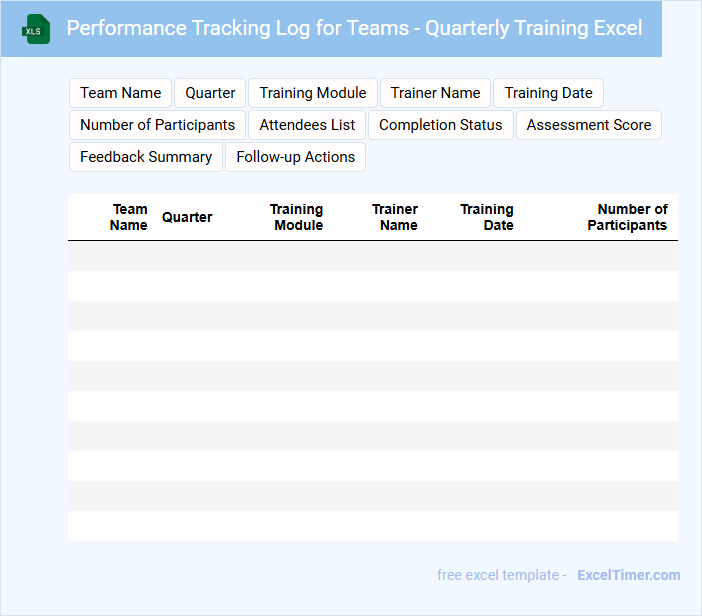Choose the Trainer Name tag

pyautogui.click(x=435, y=93)
